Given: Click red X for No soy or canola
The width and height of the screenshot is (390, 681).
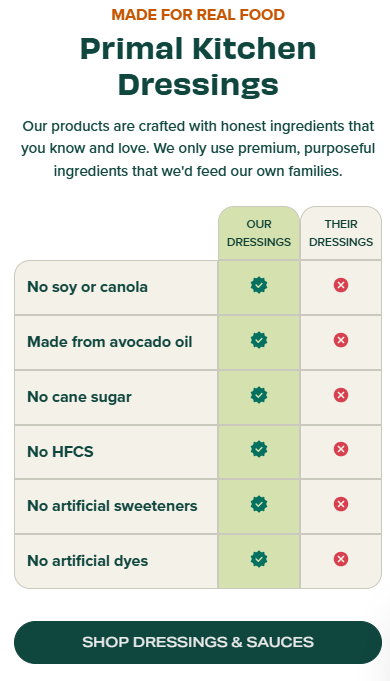Looking at the screenshot, I should click(341, 285).
